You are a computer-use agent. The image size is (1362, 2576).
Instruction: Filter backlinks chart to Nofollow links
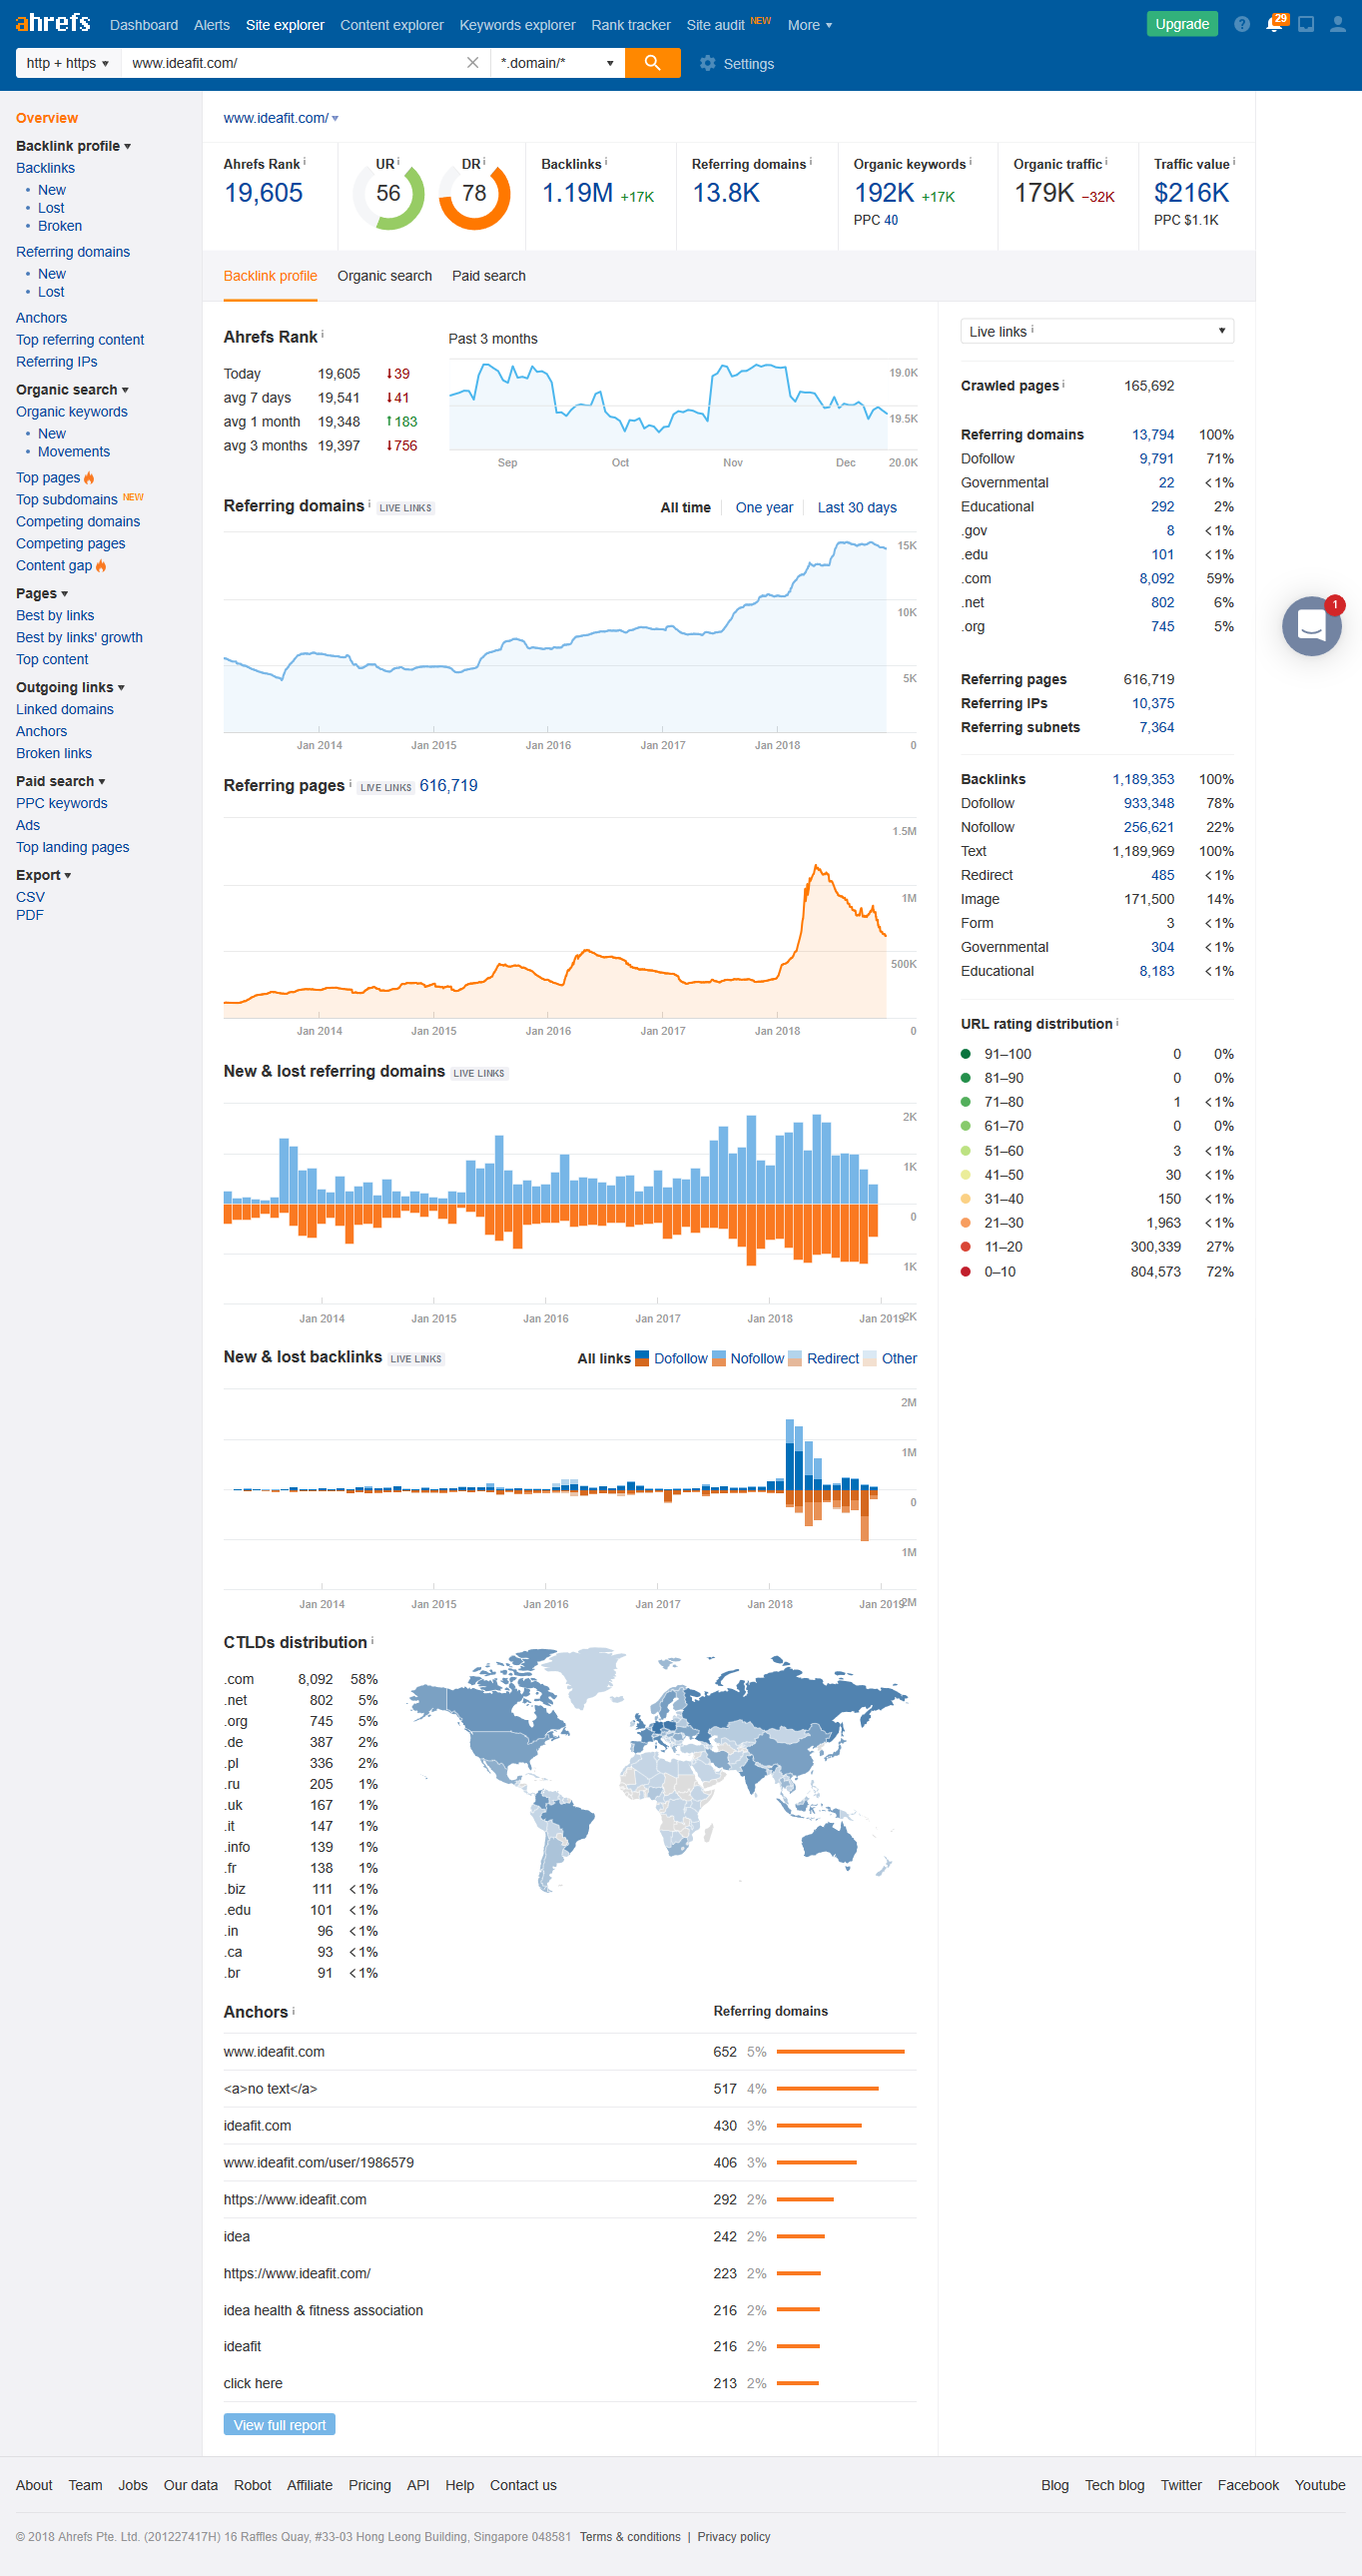click(756, 1358)
